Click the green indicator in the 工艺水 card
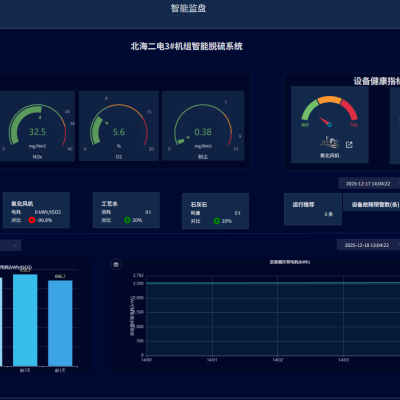Viewport: 400px width, 400px height. coord(127,220)
